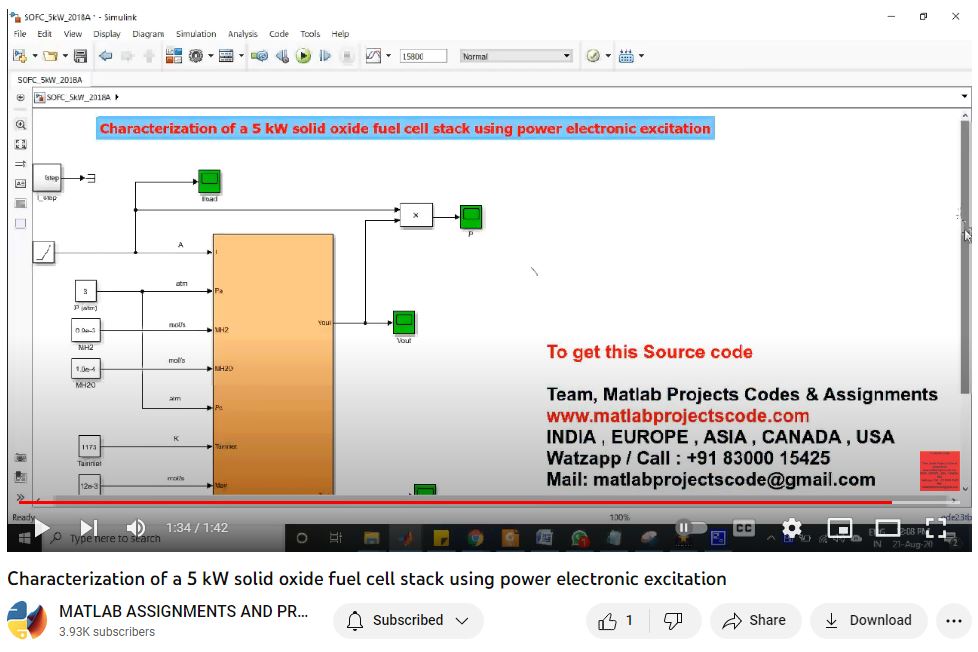Click the green load scope block
Image resolution: width=978 pixels, height=652 pixels.
click(210, 182)
